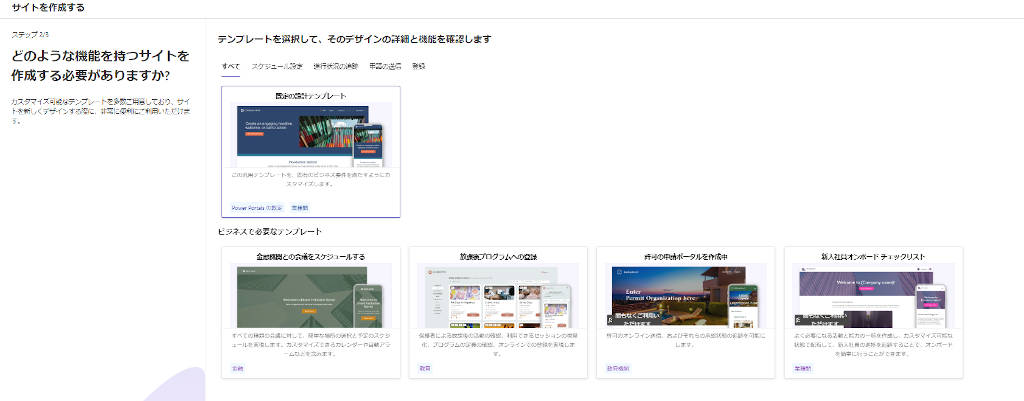This screenshot has height=401, width=1024.
Task: Click the 許可の申請ポータルを作成中 card title
Action: pyautogui.click(x=685, y=257)
